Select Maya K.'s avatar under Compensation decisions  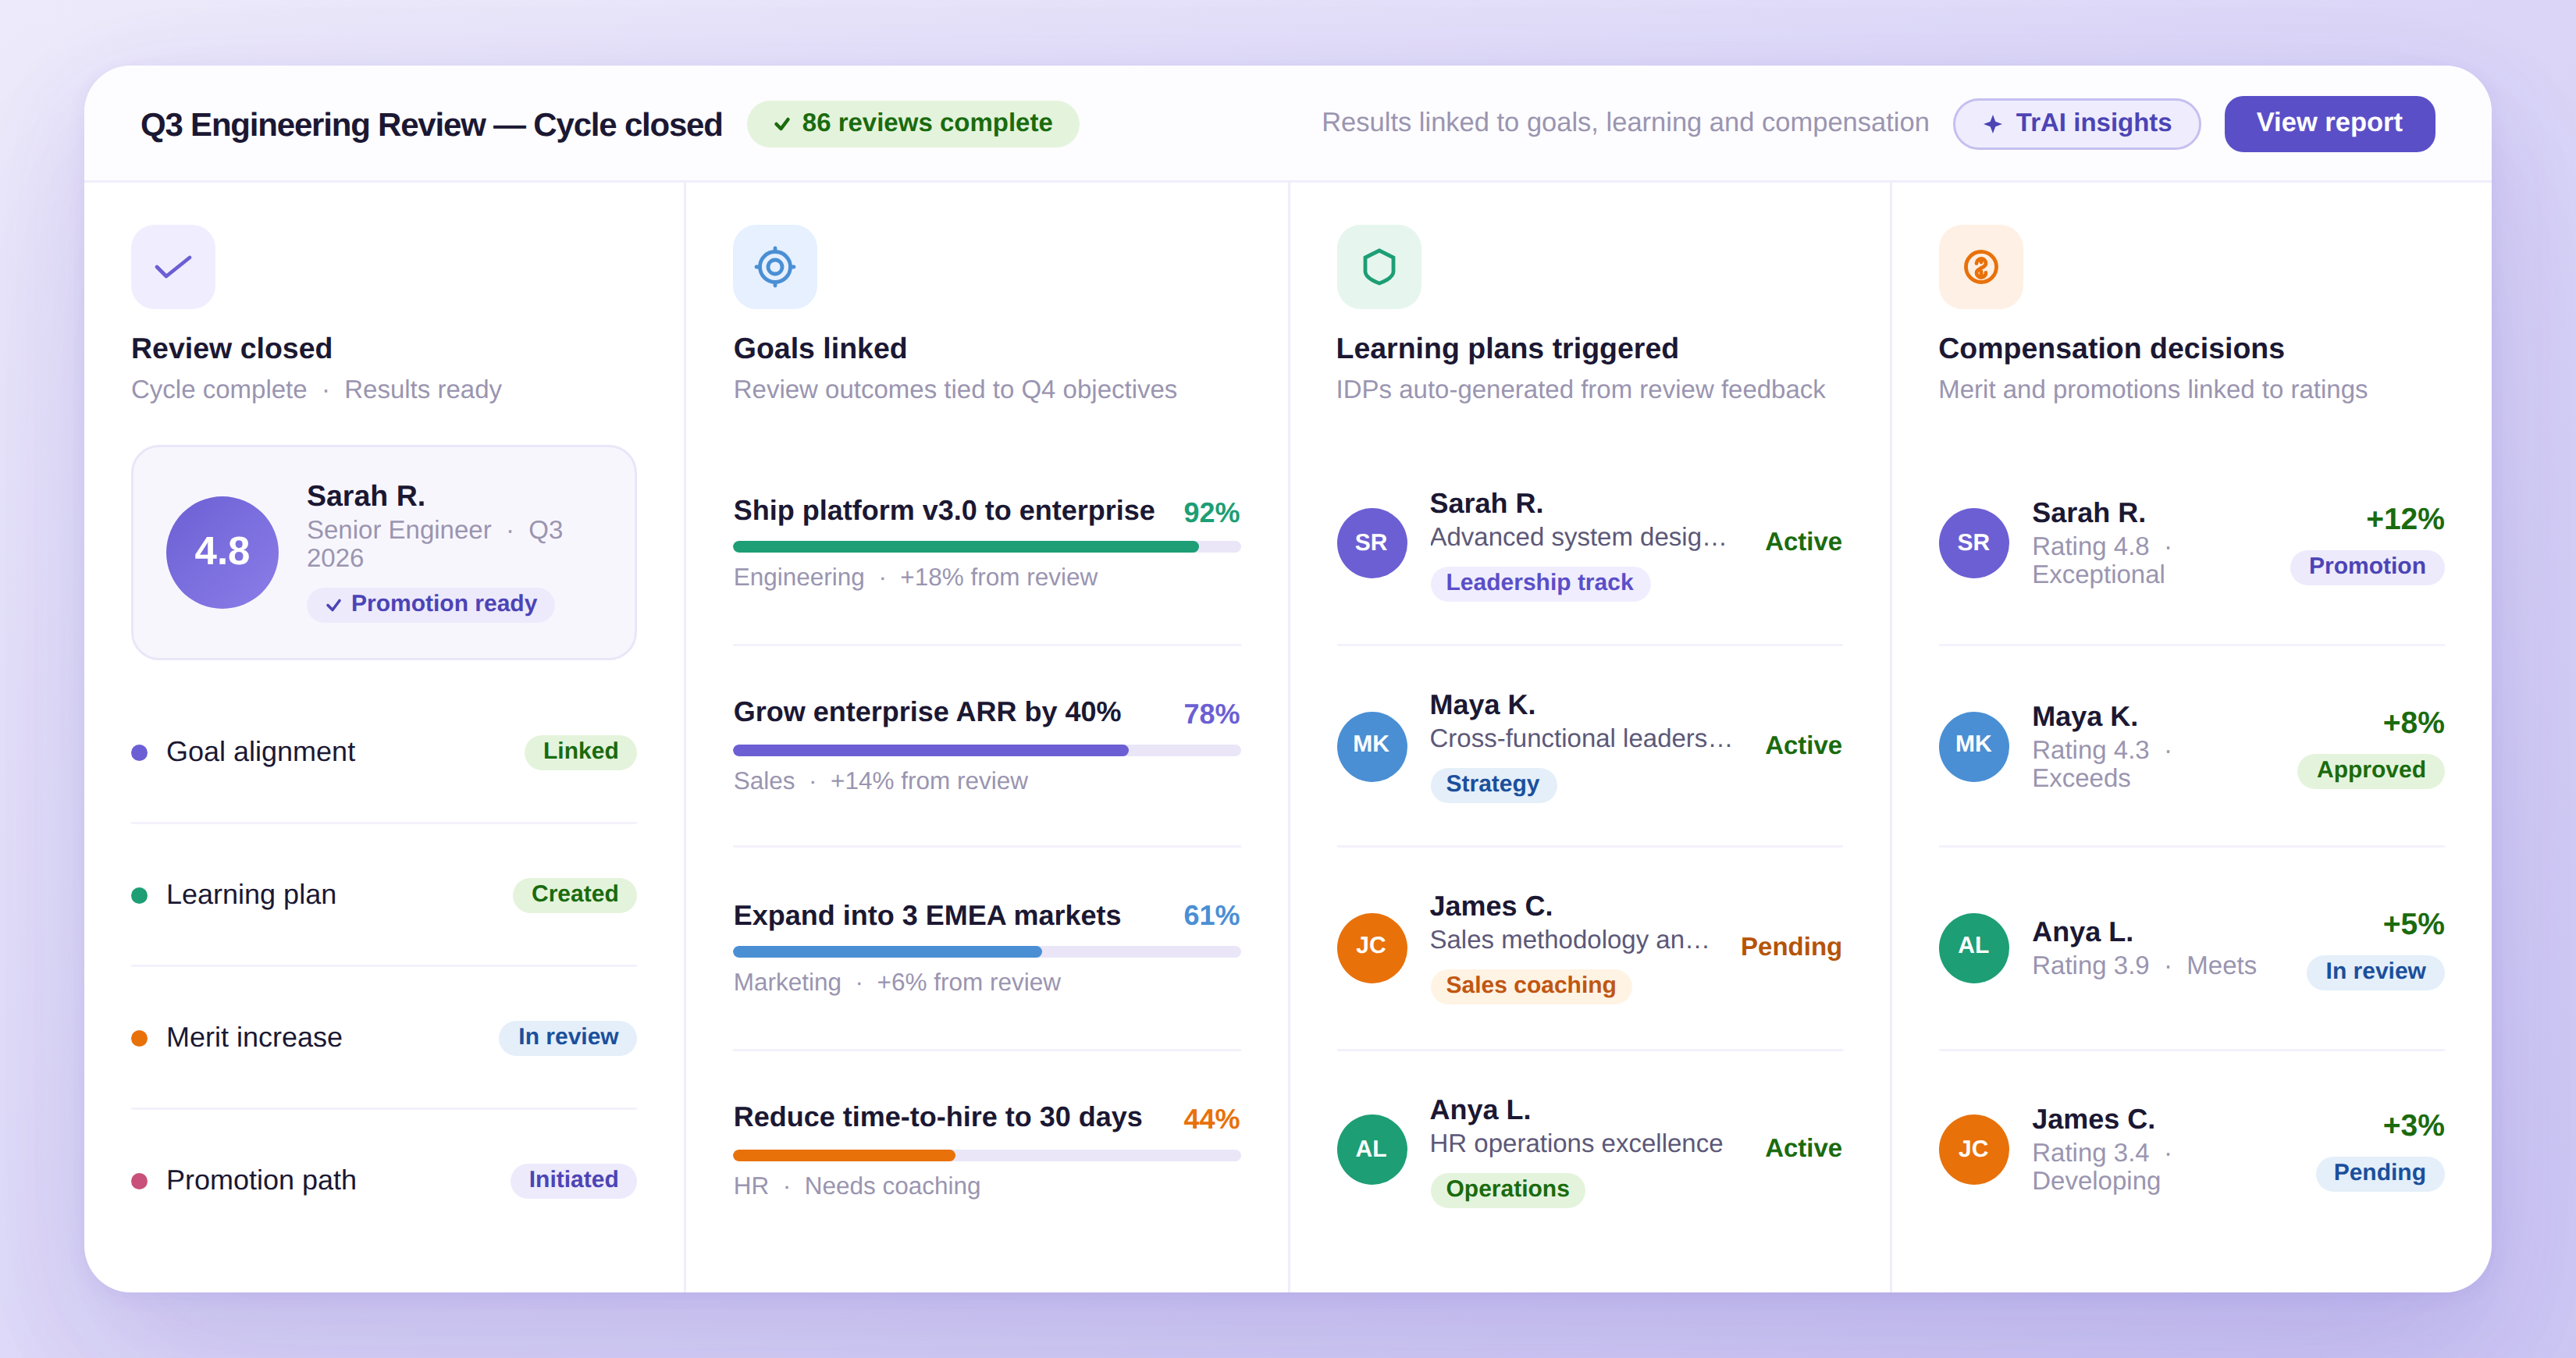pos(1973,747)
